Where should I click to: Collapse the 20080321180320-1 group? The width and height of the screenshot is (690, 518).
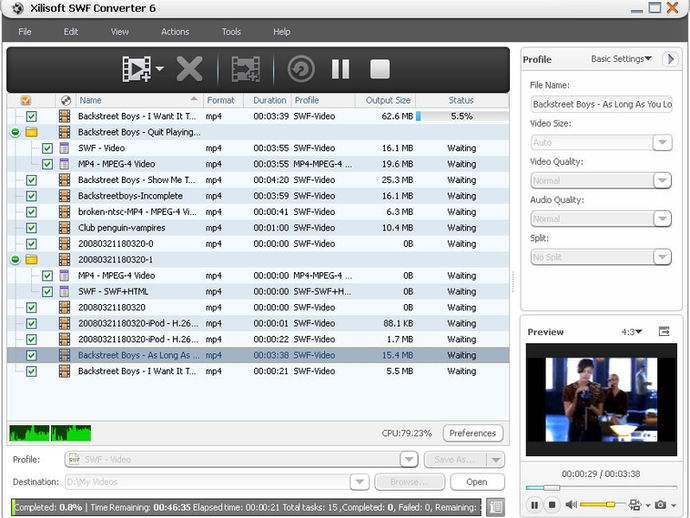pyautogui.click(x=15, y=260)
